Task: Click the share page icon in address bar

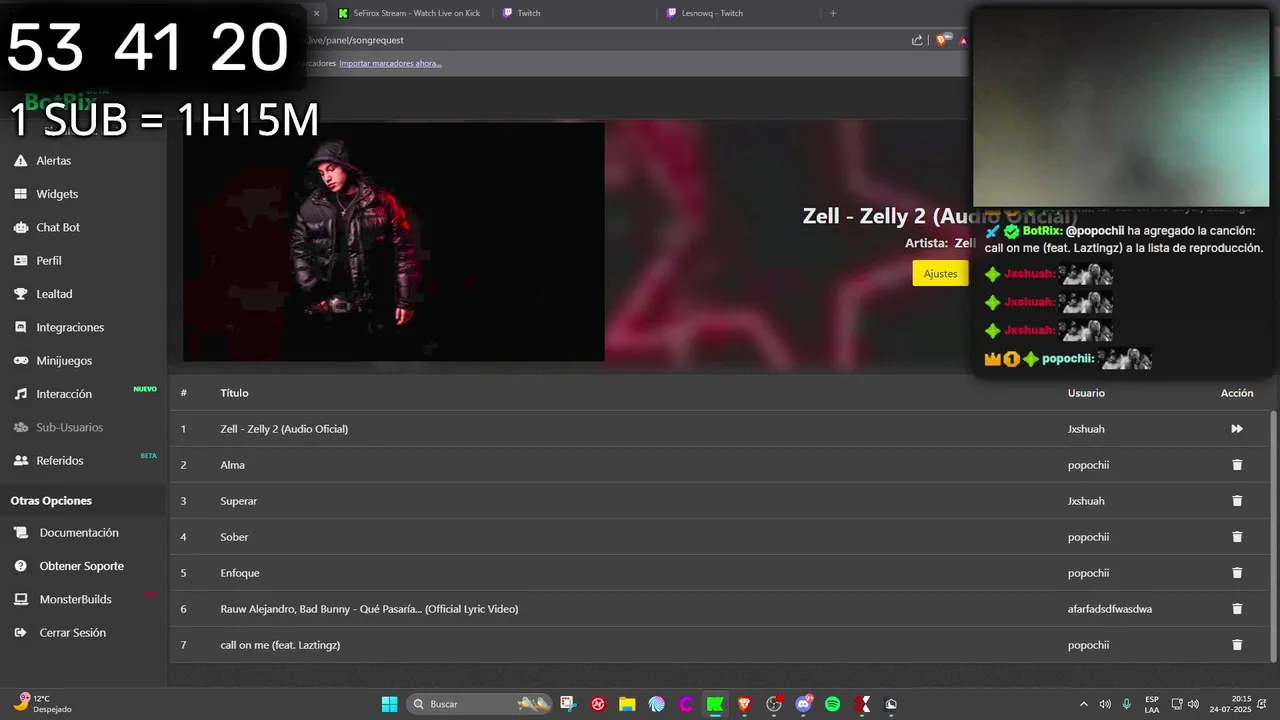Action: [917, 40]
